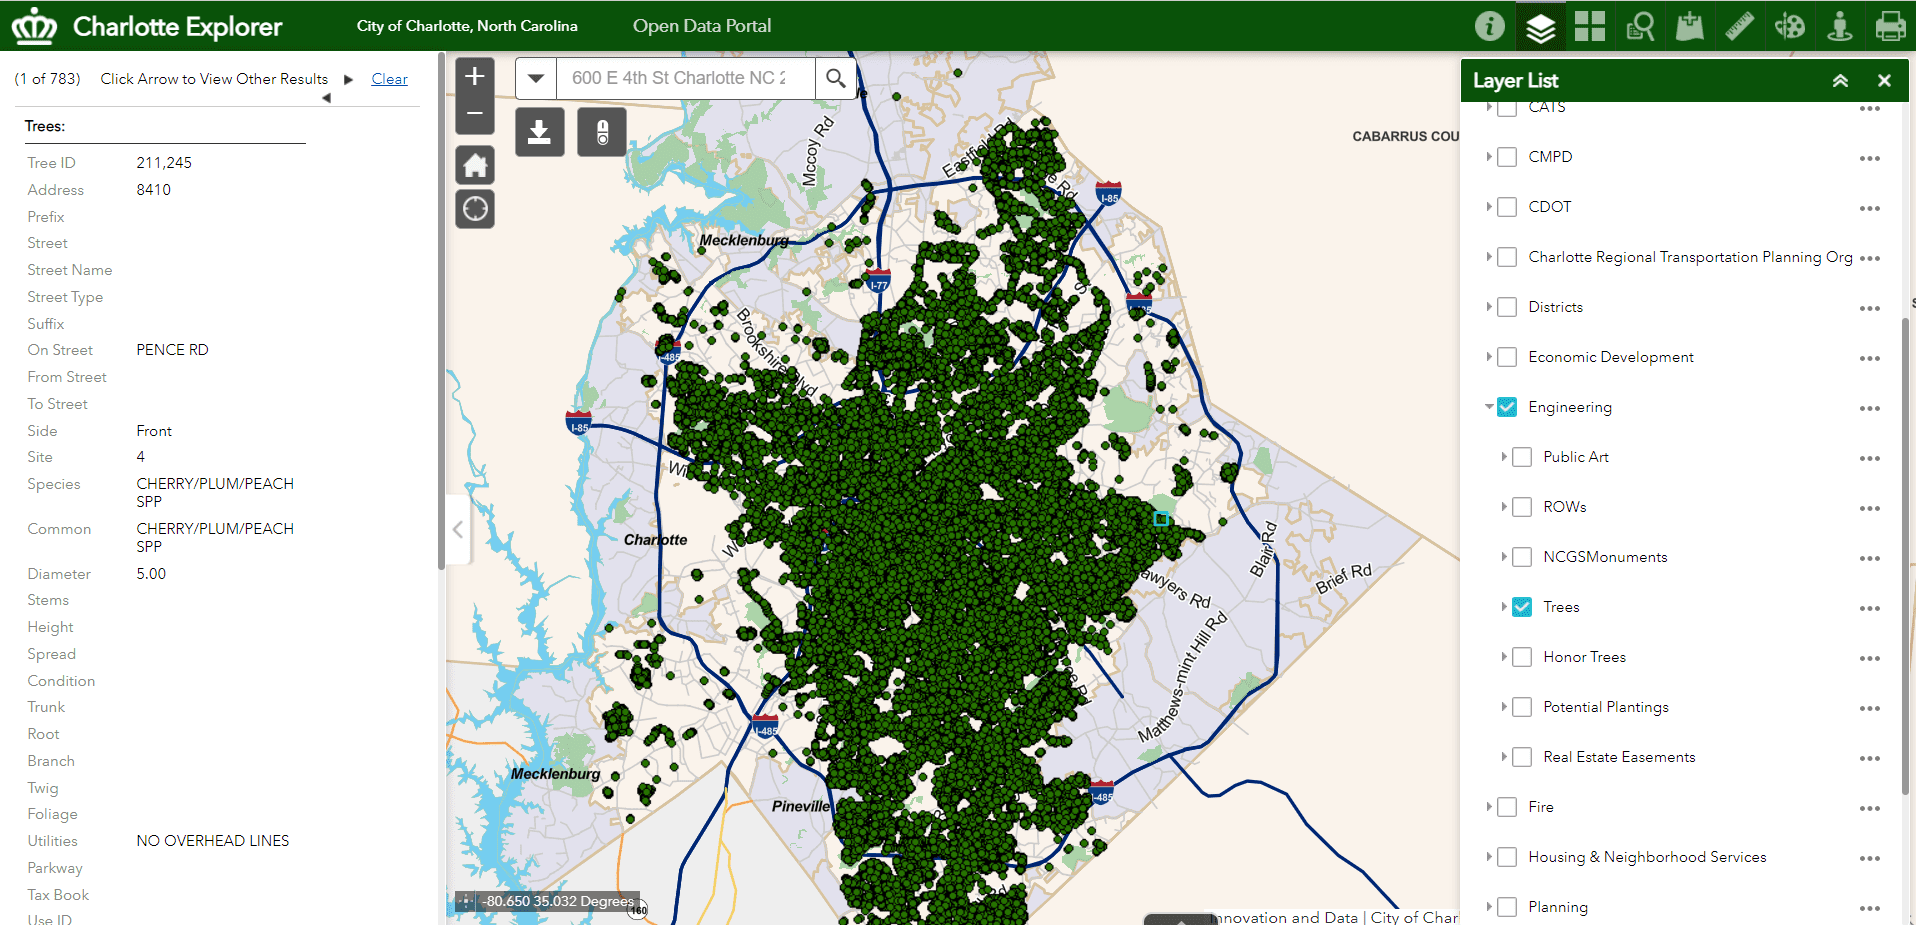Open the query search widget icon

tap(1640, 26)
